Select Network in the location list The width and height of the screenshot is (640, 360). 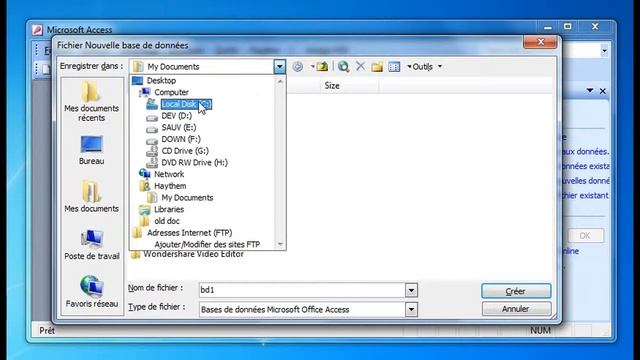pos(169,174)
